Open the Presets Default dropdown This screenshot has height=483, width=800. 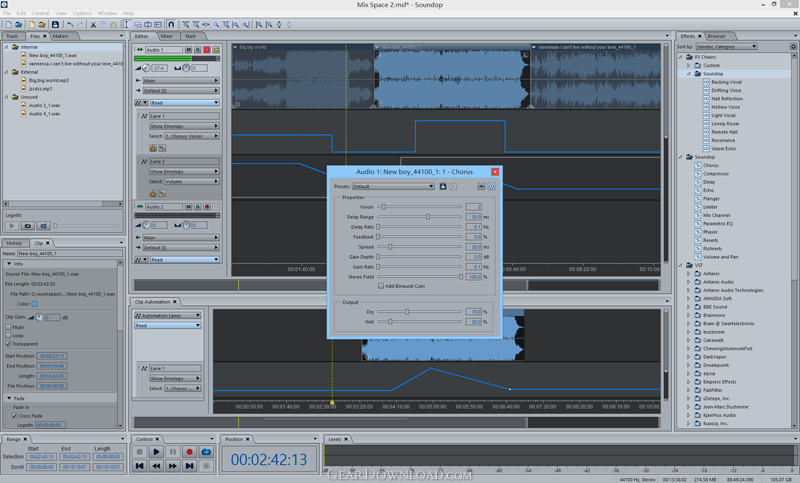tap(393, 186)
